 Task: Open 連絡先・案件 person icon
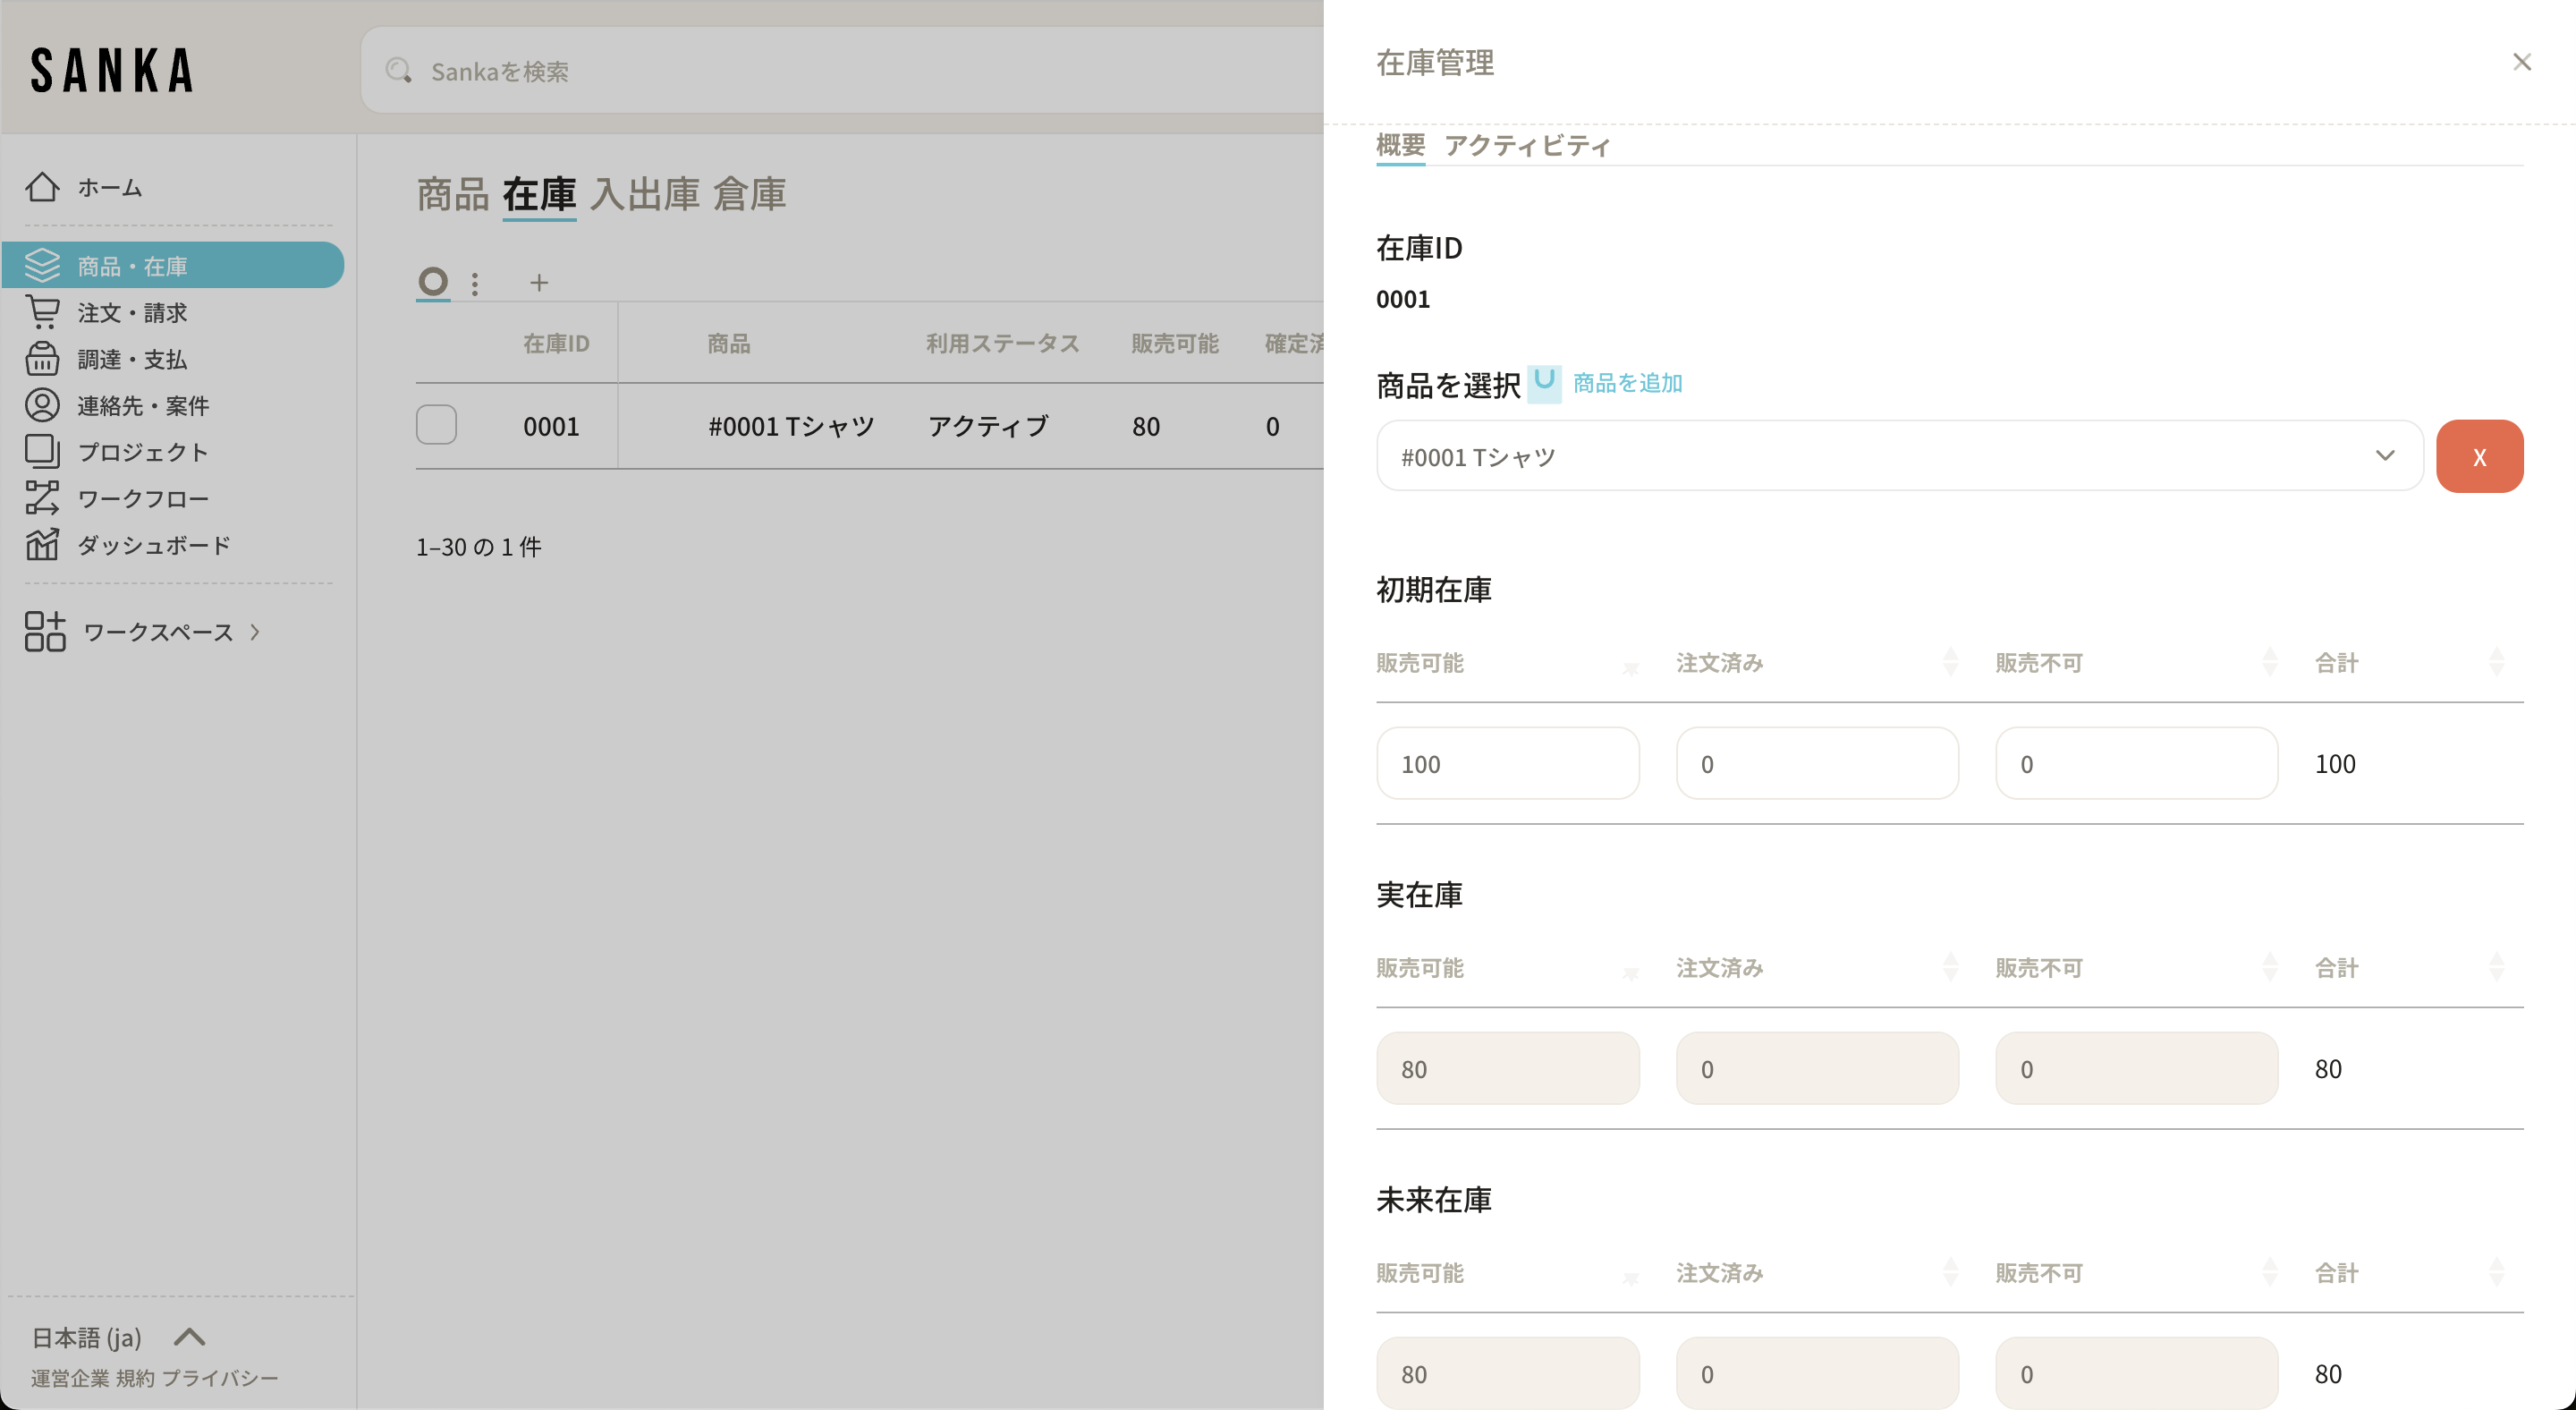coord(42,405)
